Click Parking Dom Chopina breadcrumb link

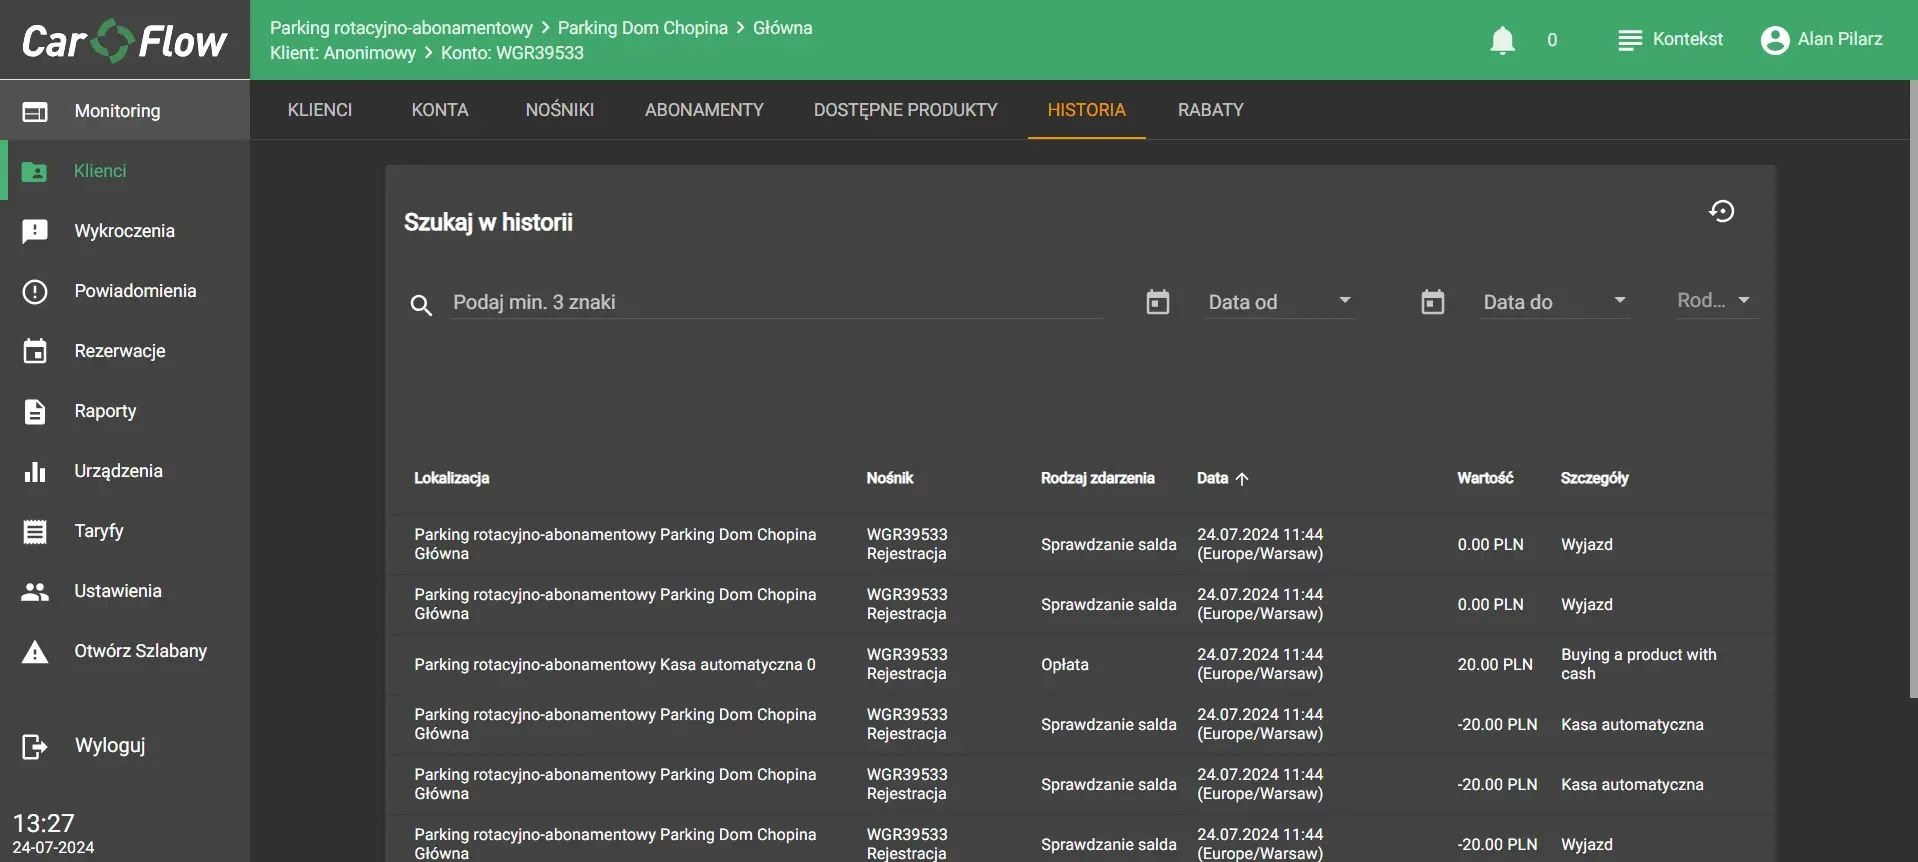642,28
